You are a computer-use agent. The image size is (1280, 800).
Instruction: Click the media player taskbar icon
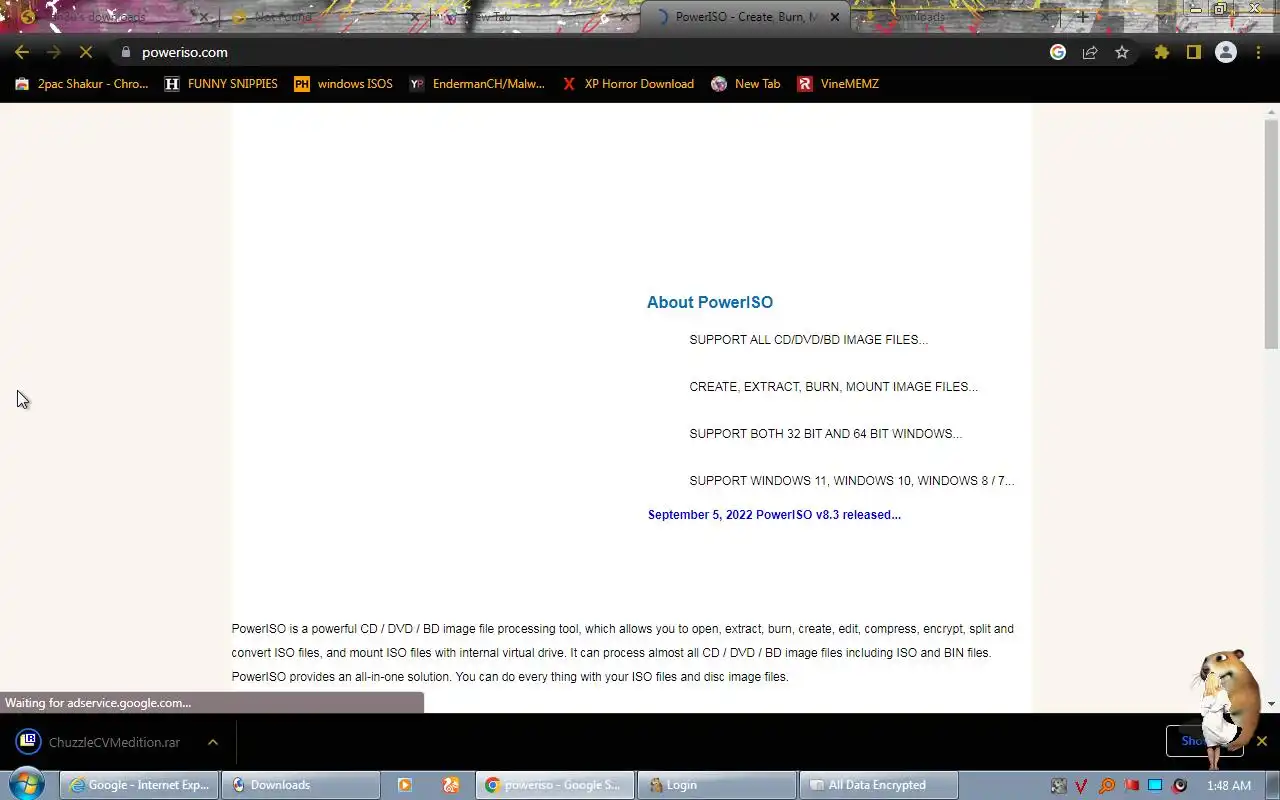[x=405, y=785]
